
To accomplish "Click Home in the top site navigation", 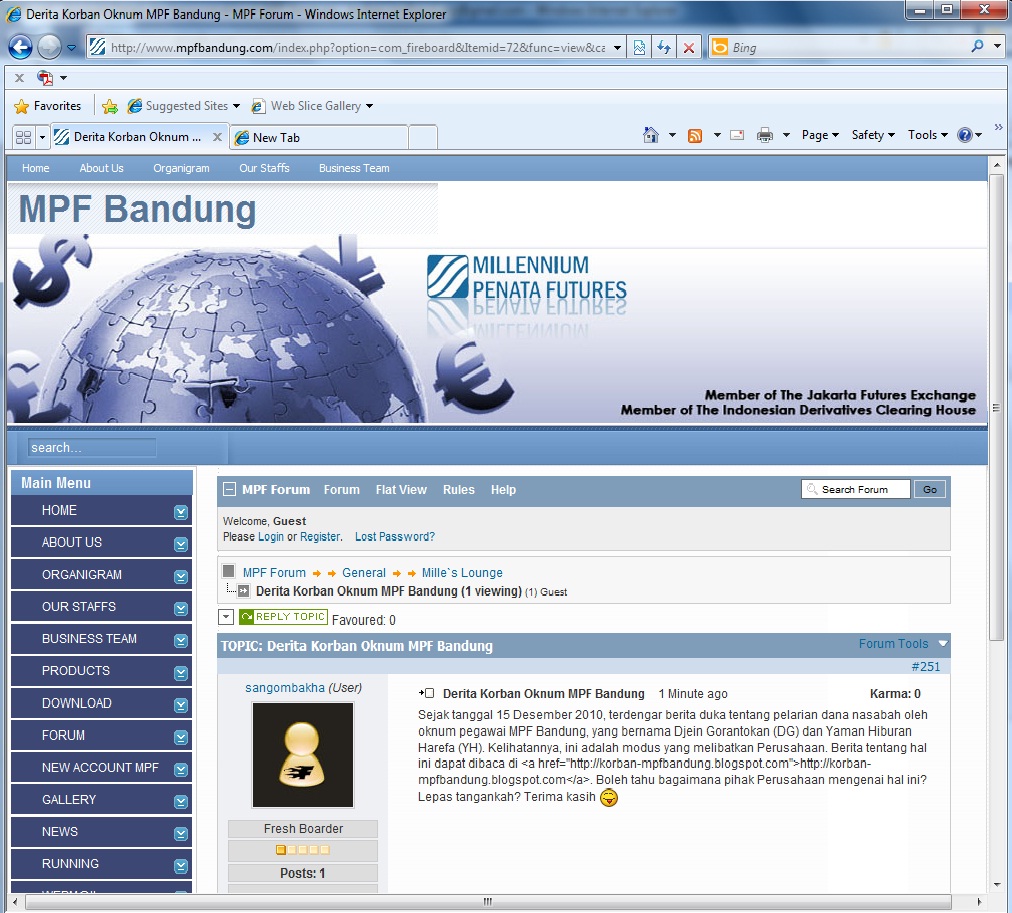I will pos(35,168).
